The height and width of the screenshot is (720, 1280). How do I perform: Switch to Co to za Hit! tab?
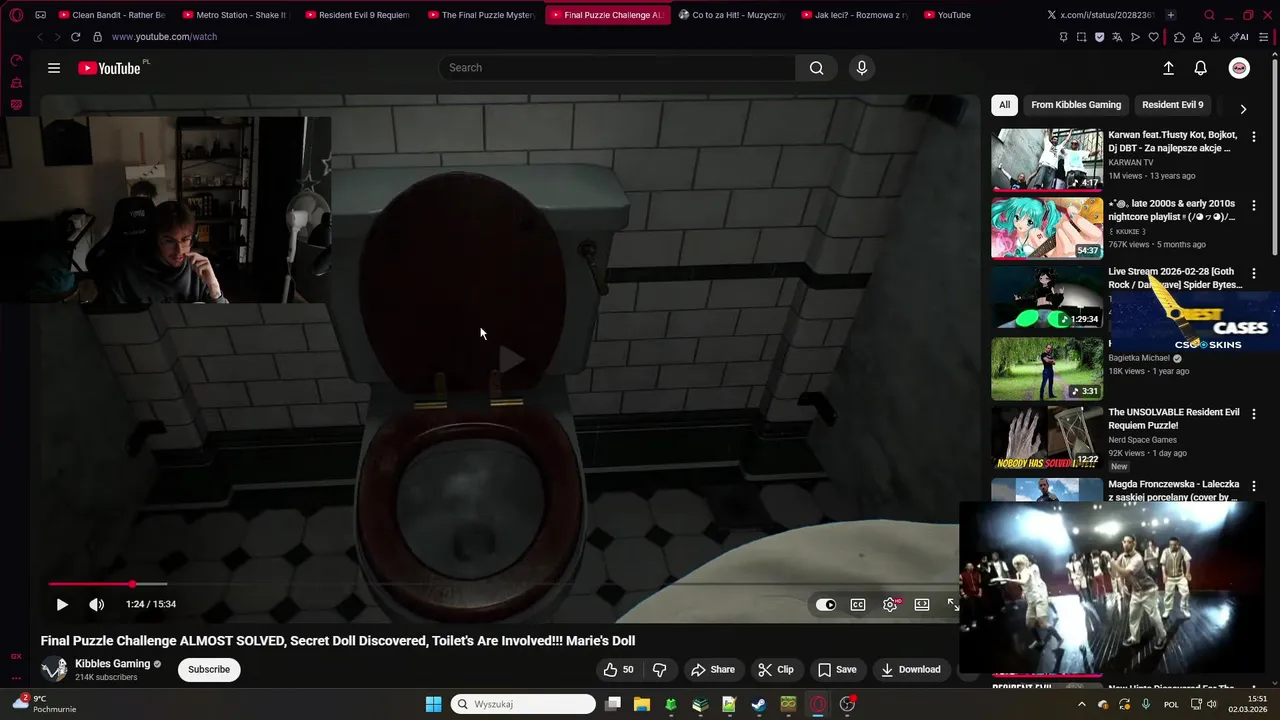732,15
